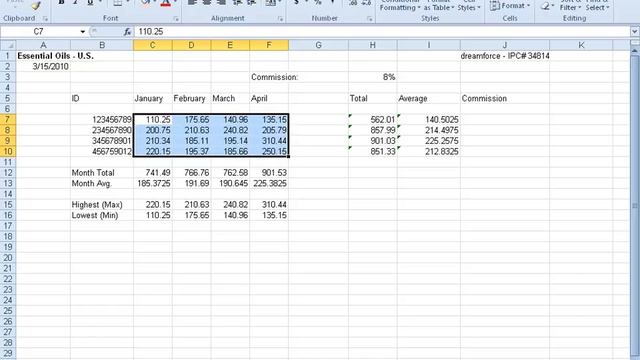Open the Clear eraser menu in Editing

[547, 6]
